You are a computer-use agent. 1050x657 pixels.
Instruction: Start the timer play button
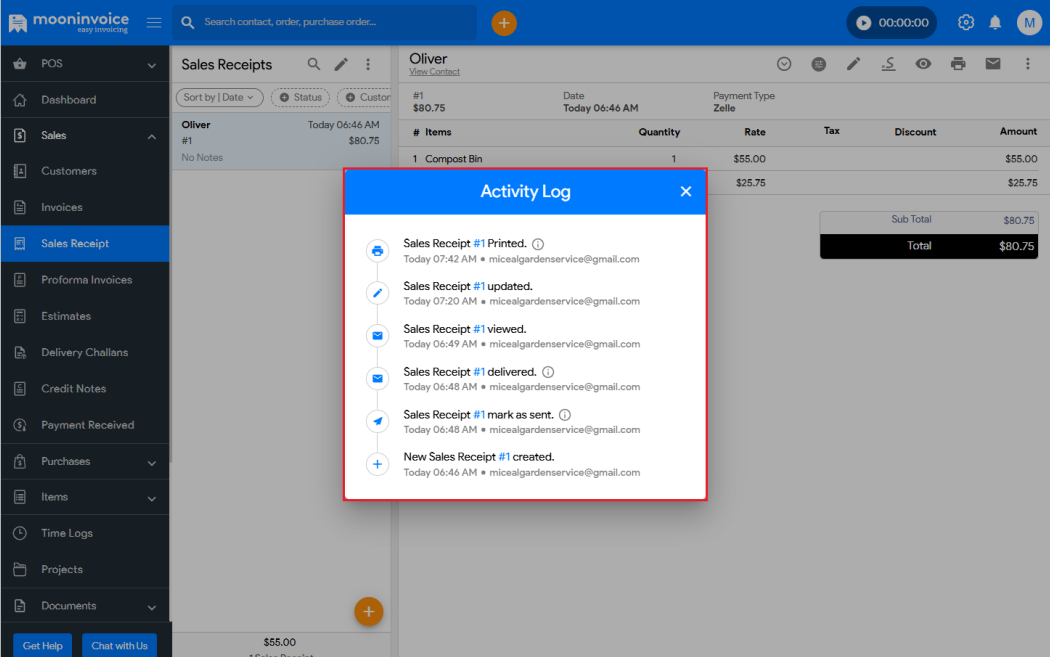coord(864,23)
